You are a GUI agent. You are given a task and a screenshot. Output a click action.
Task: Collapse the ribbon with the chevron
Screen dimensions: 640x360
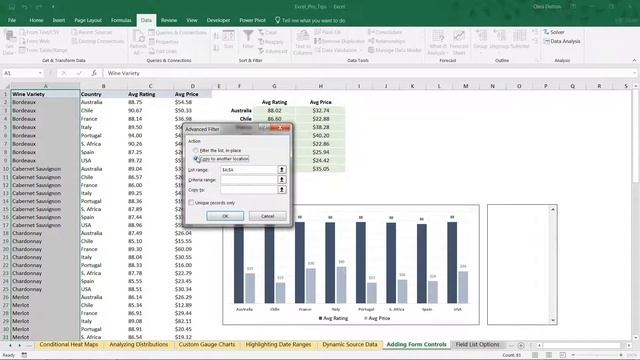click(634, 60)
